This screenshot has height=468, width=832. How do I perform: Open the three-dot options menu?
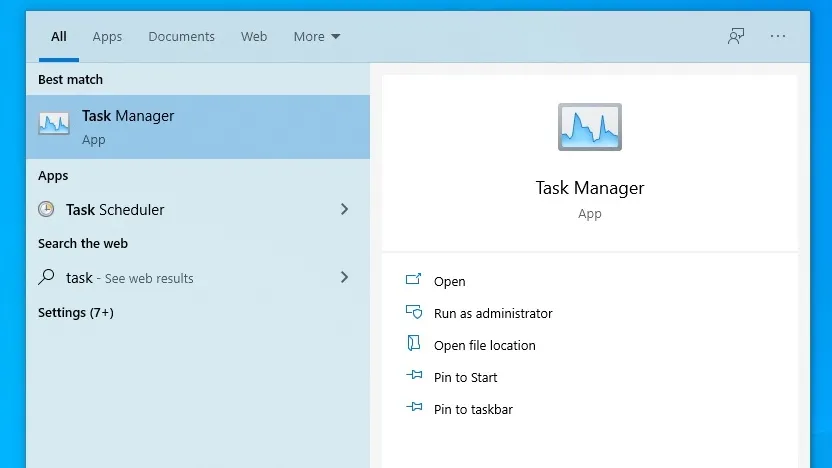(x=778, y=36)
